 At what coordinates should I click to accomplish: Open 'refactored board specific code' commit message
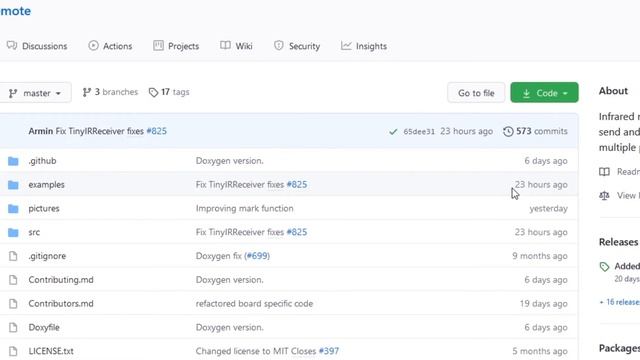pos(254,304)
